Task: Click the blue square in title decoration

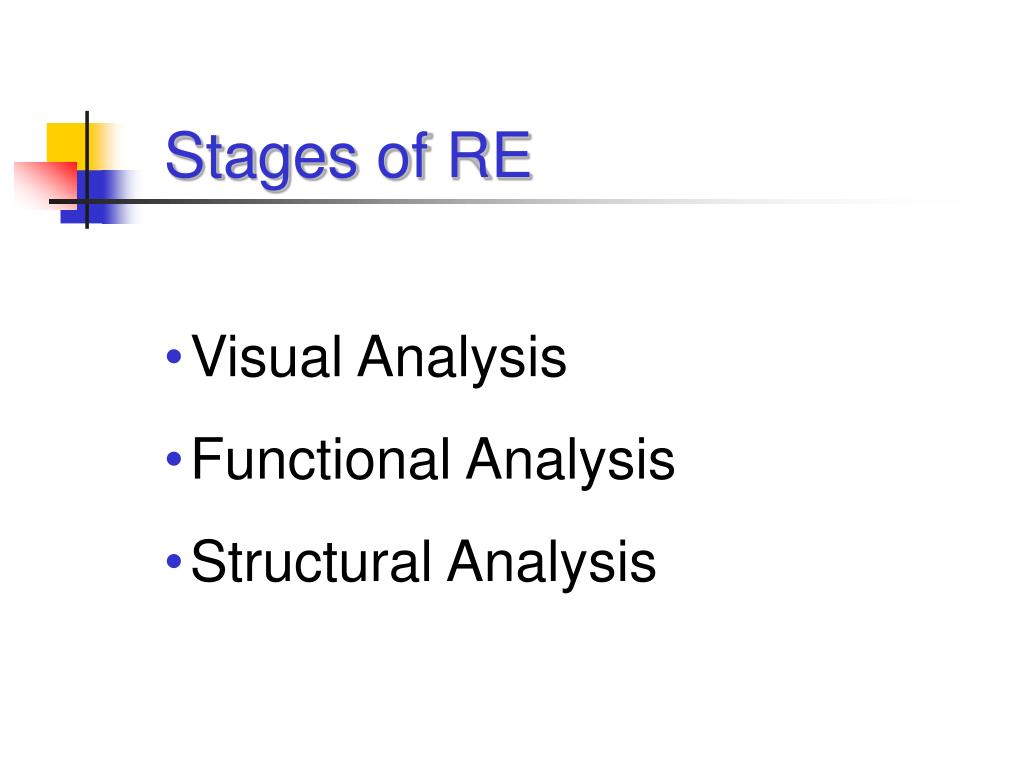Action: pyautogui.click(x=98, y=197)
